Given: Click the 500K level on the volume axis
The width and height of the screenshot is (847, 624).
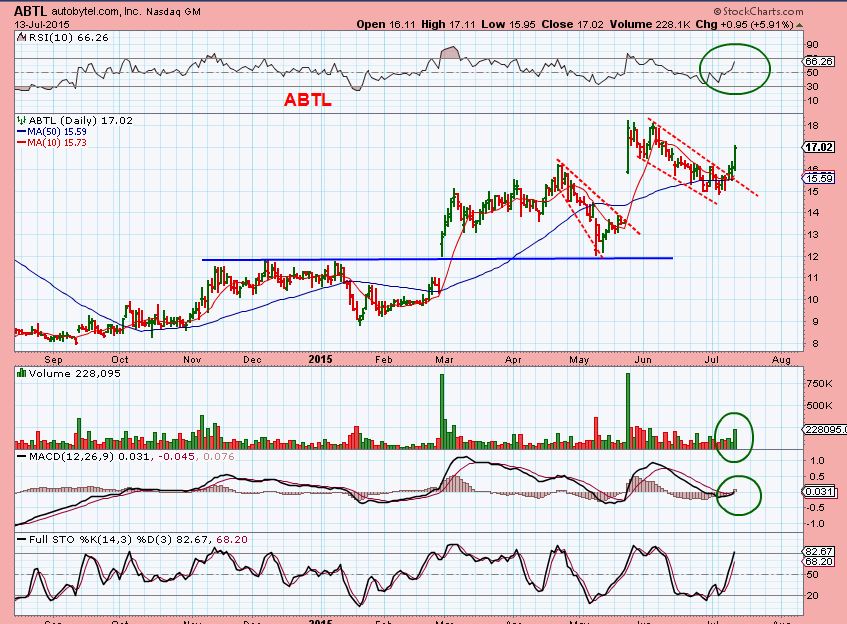Looking at the screenshot, I should tap(819, 405).
